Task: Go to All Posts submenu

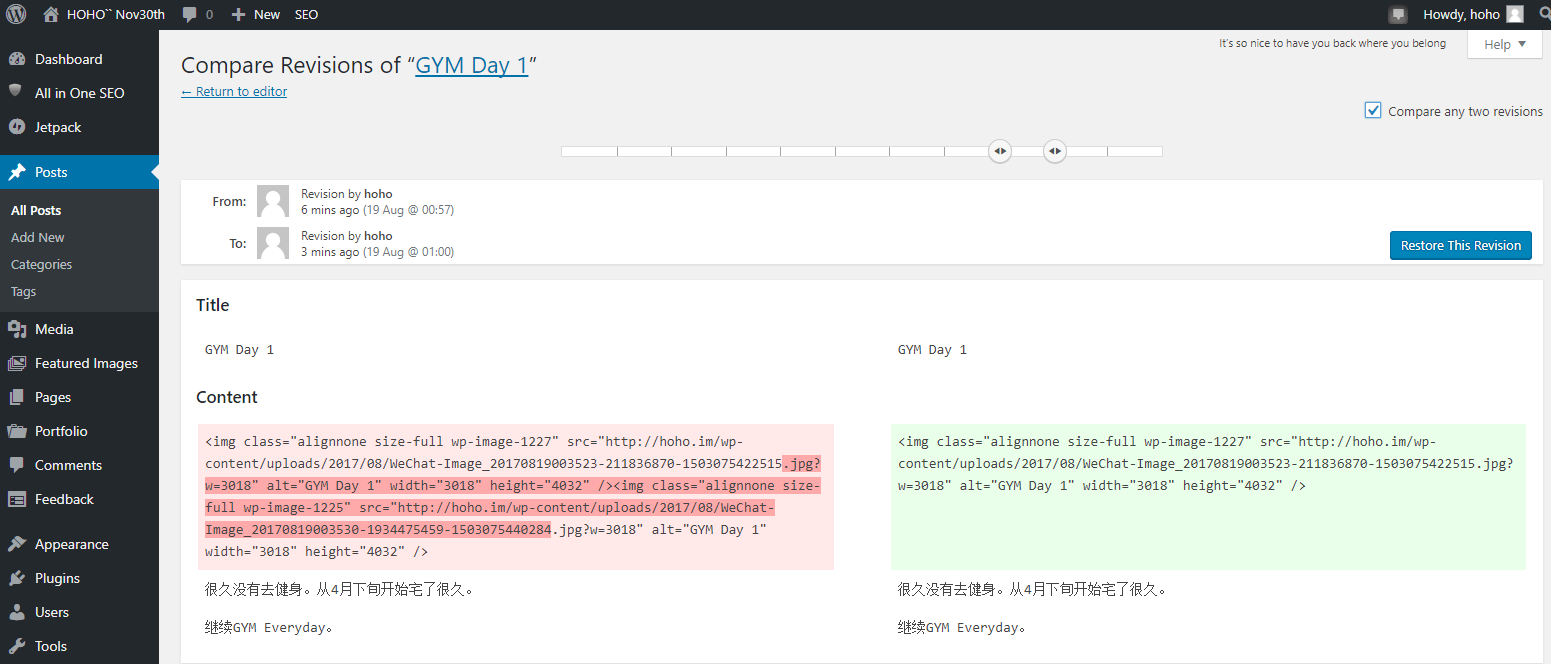Action: click(36, 210)
